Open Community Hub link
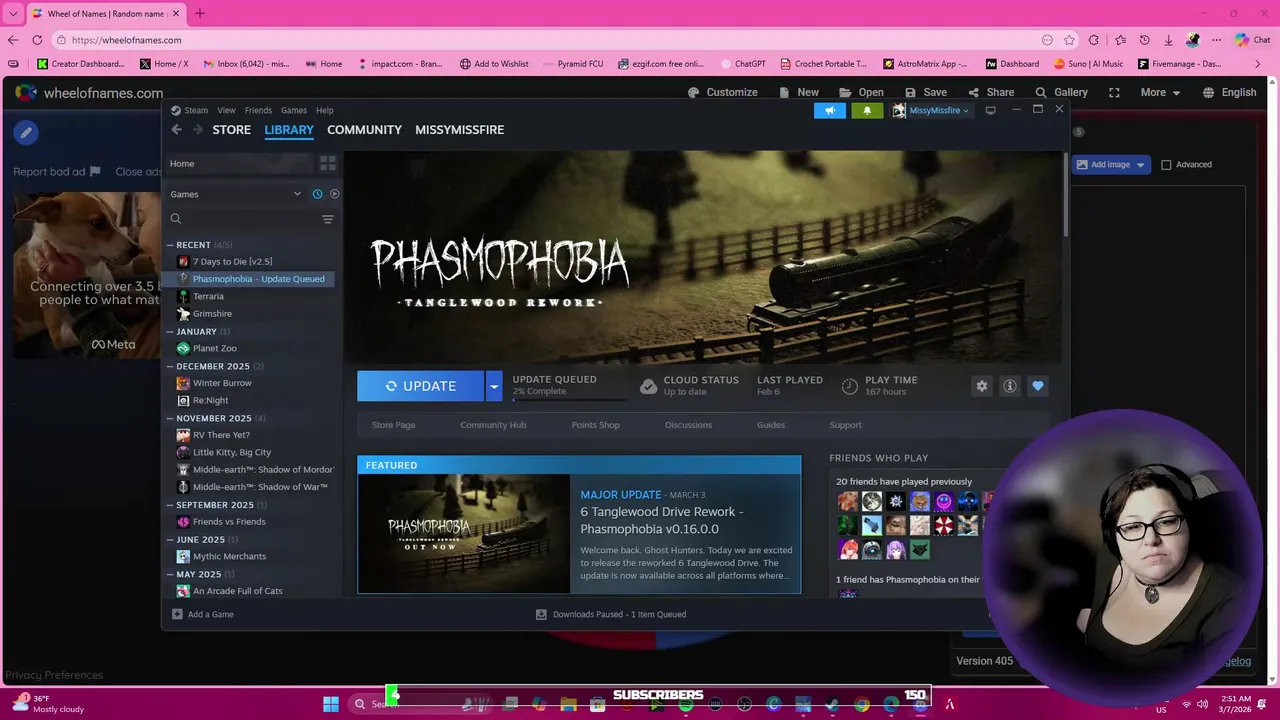1280x720 pixels. [x=493, y=425]
